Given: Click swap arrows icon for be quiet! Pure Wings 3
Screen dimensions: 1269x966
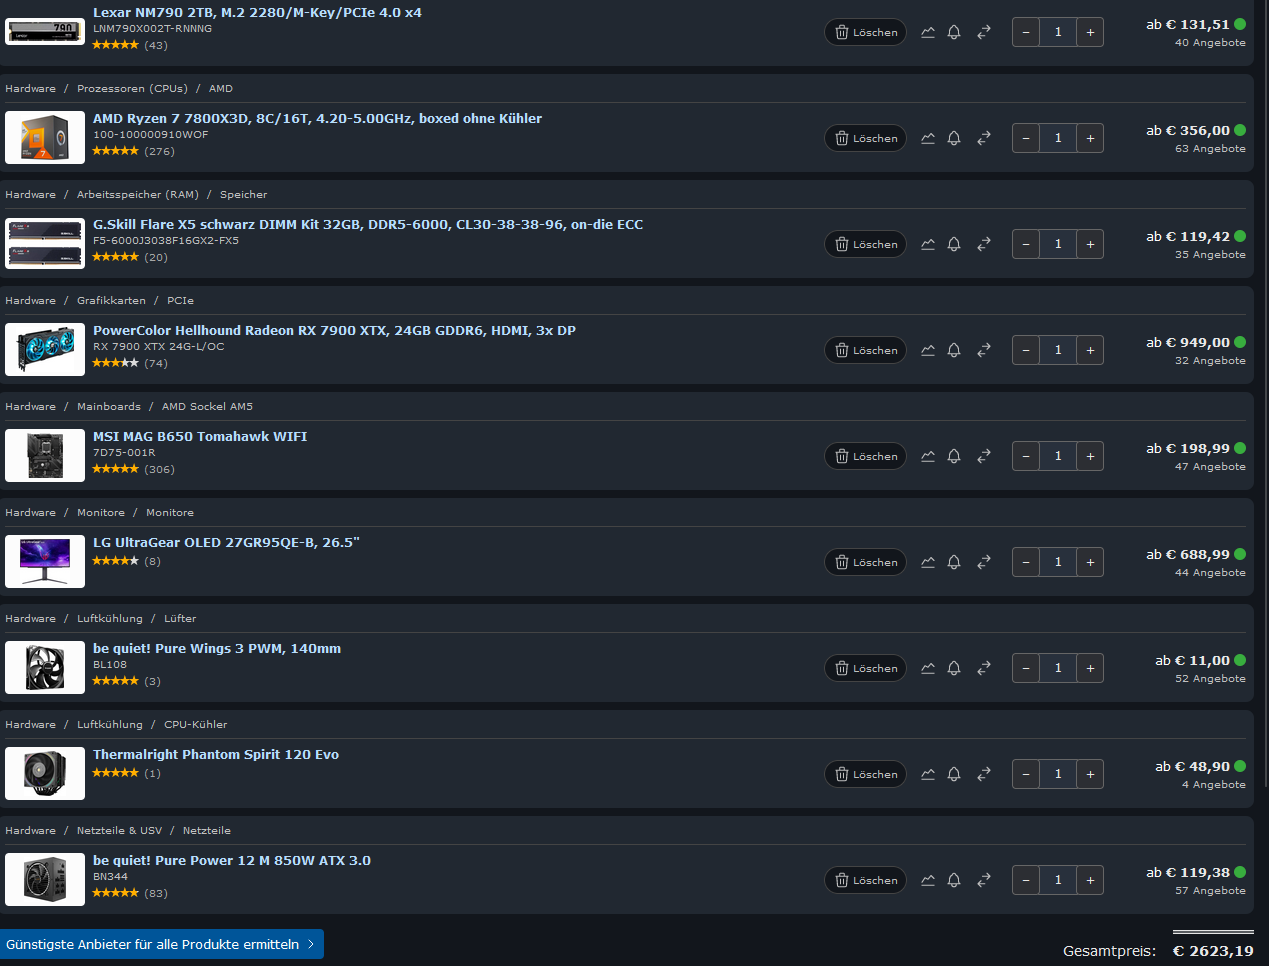Looking at the screenshot, I should pyautogui.click(x=984, y=668).
